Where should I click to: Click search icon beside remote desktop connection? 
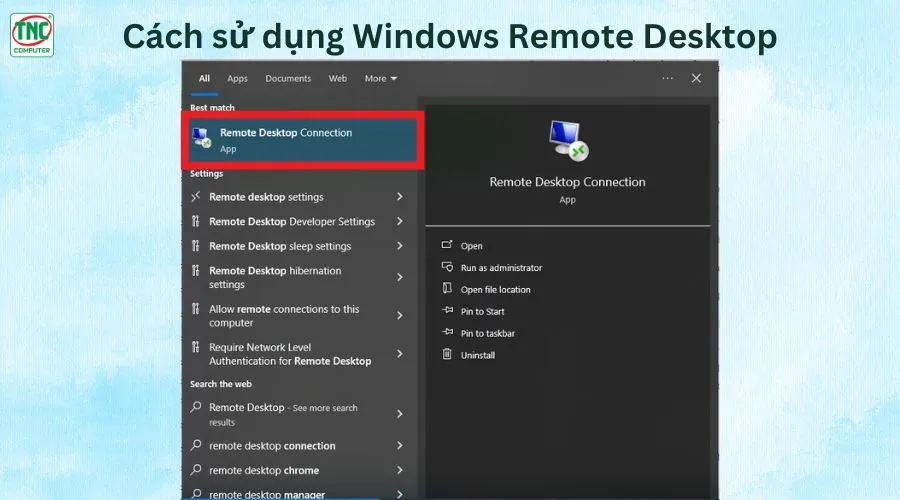click(196, 445)
